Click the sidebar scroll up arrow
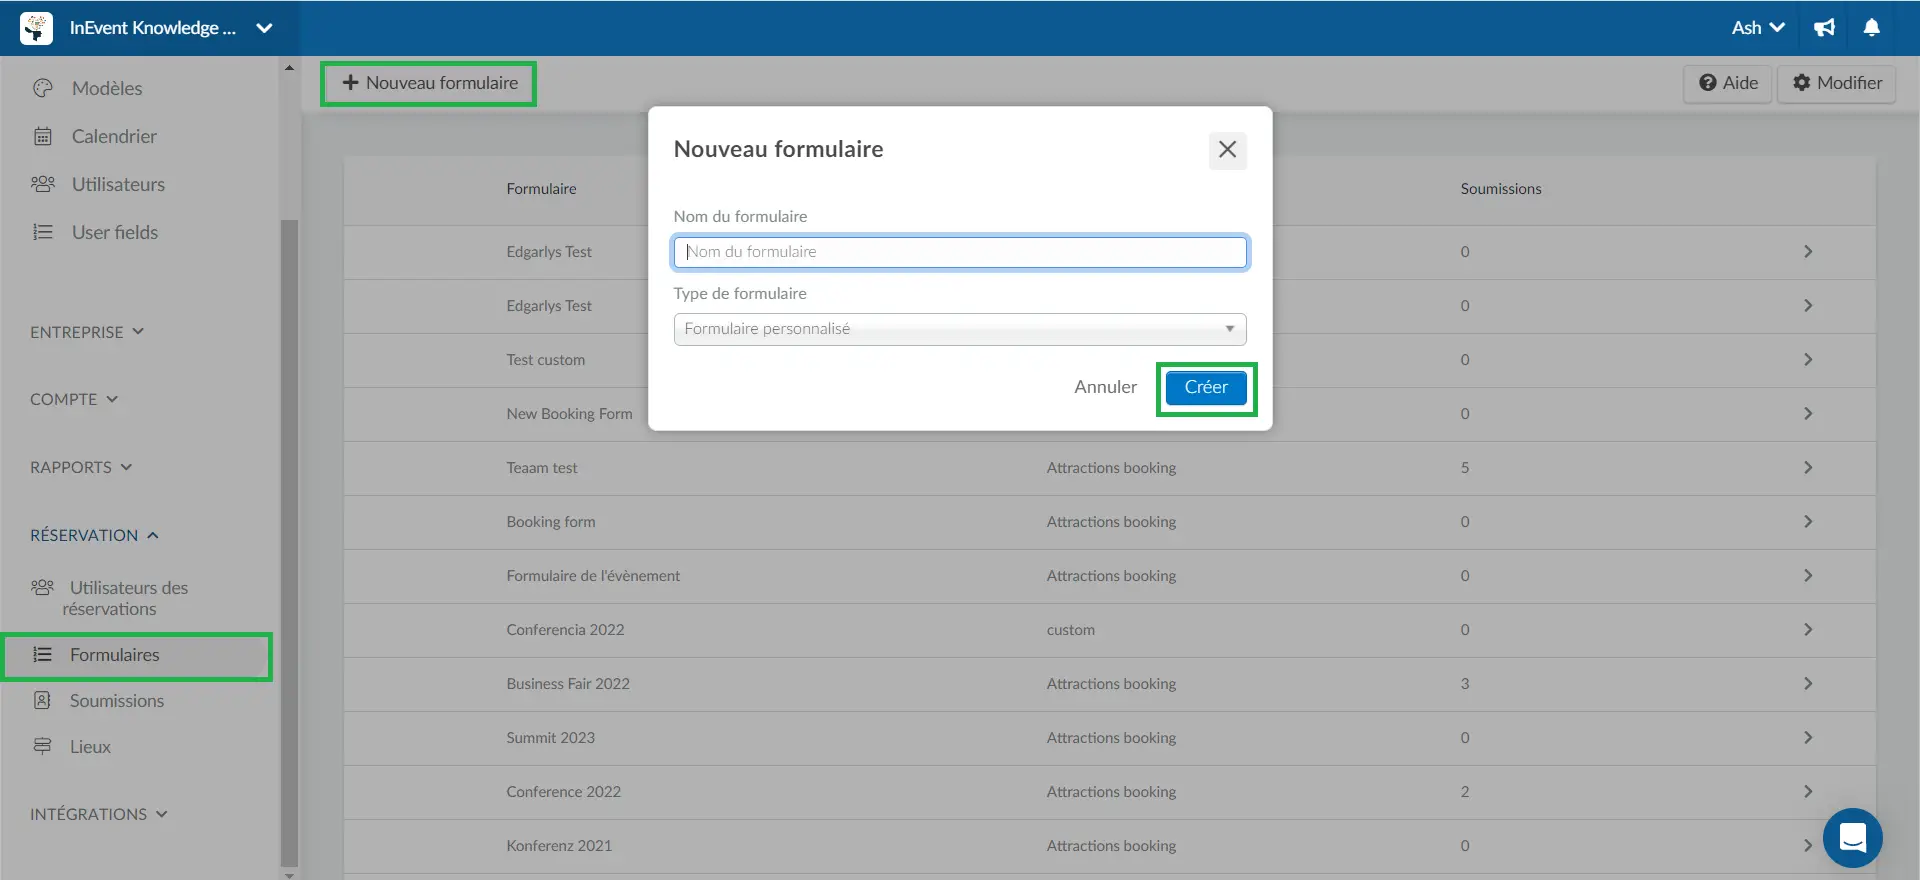 (289, 68)
